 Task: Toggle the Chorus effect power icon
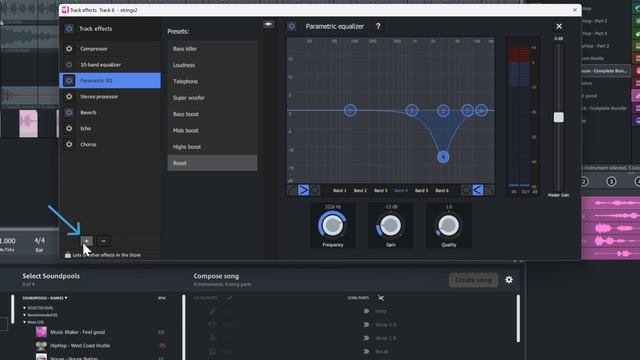[69, 144]
